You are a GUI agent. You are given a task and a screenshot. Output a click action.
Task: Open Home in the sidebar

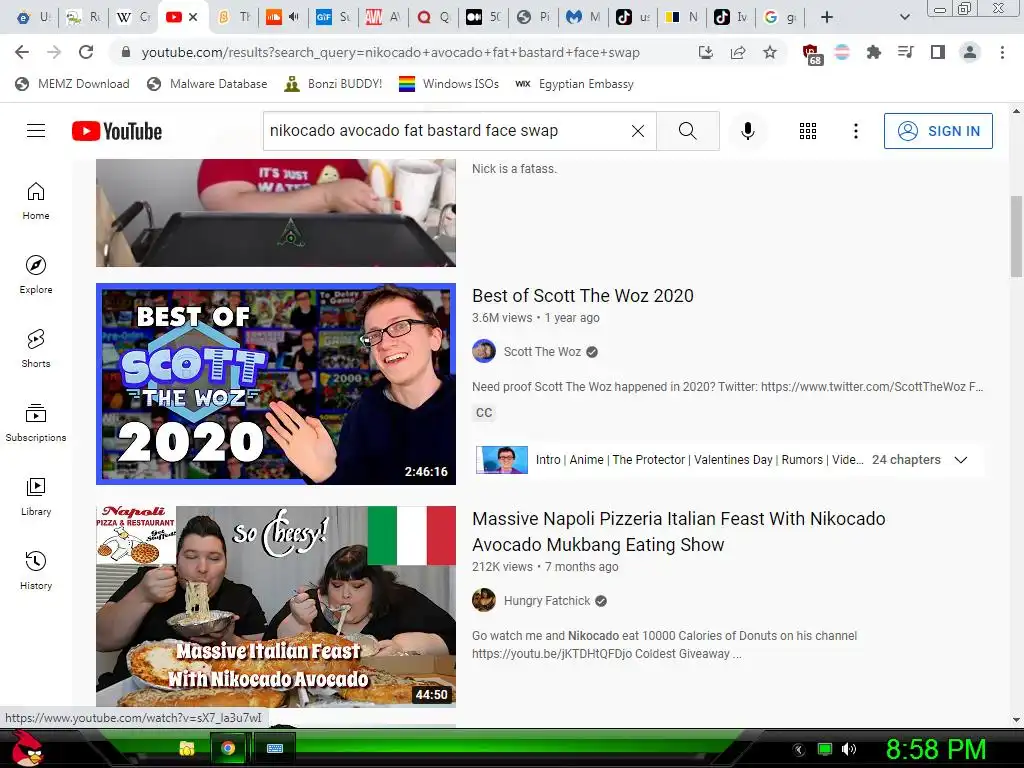(36, 200)
